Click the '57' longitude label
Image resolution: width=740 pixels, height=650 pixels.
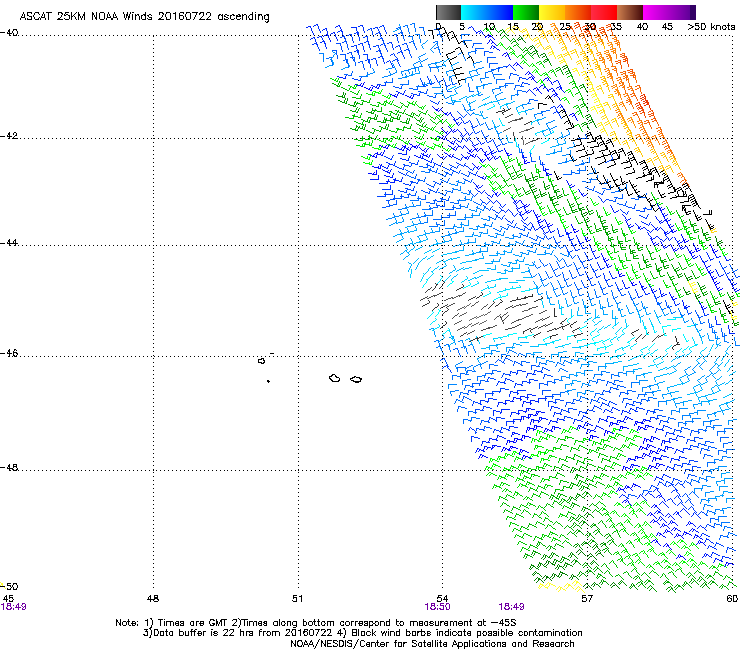pos(587,599)
